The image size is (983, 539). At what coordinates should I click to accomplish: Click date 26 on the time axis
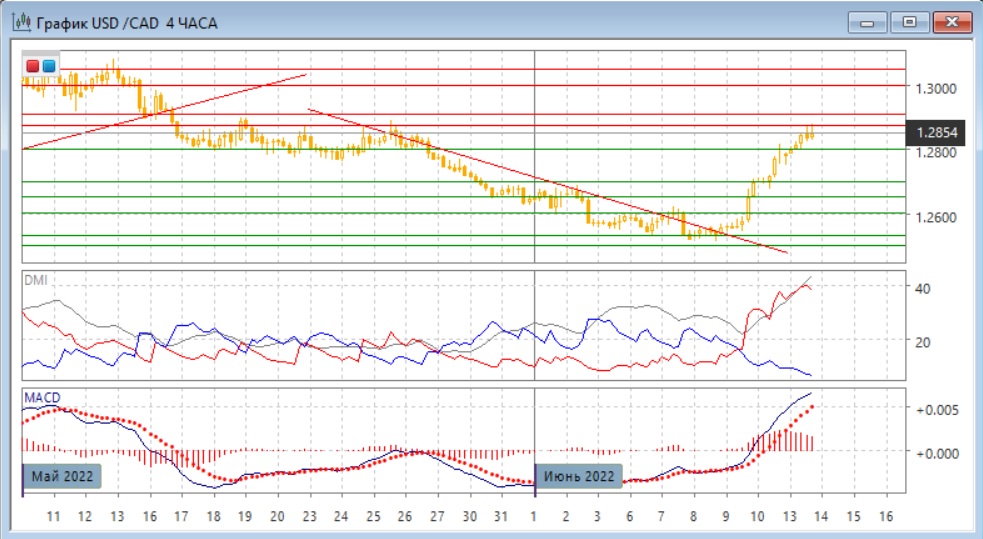click(405, 516)
